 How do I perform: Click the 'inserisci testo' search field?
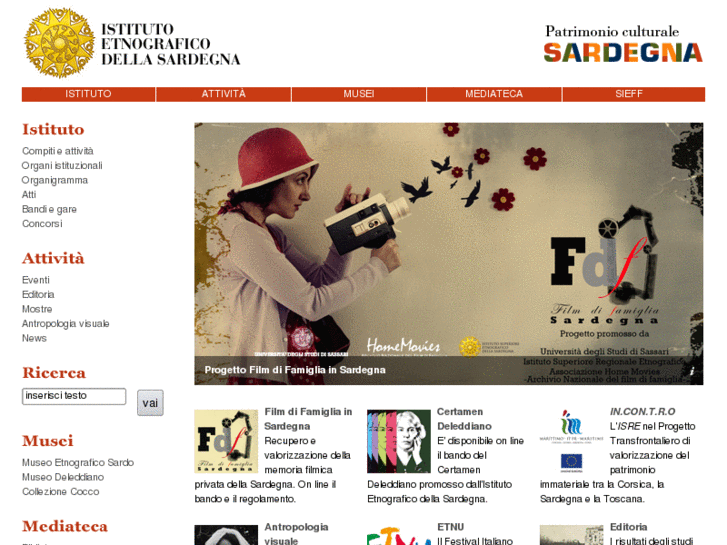pyautogui.click(x=74, y=396)
